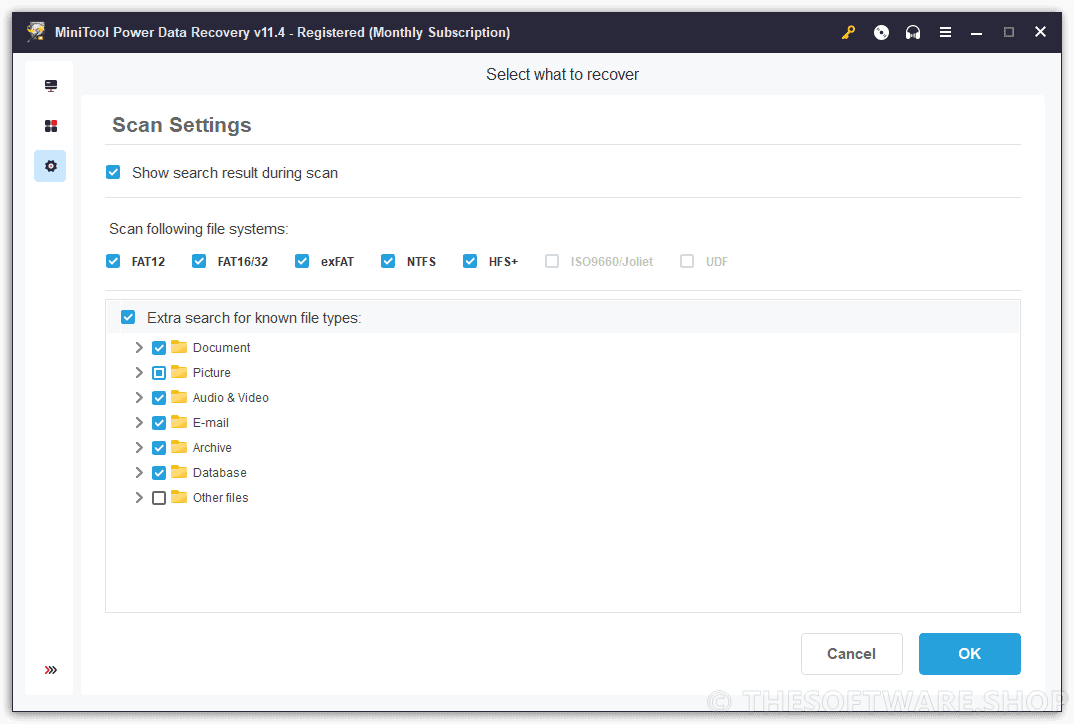Expand the Other files tree node

(x=139, y=497)
